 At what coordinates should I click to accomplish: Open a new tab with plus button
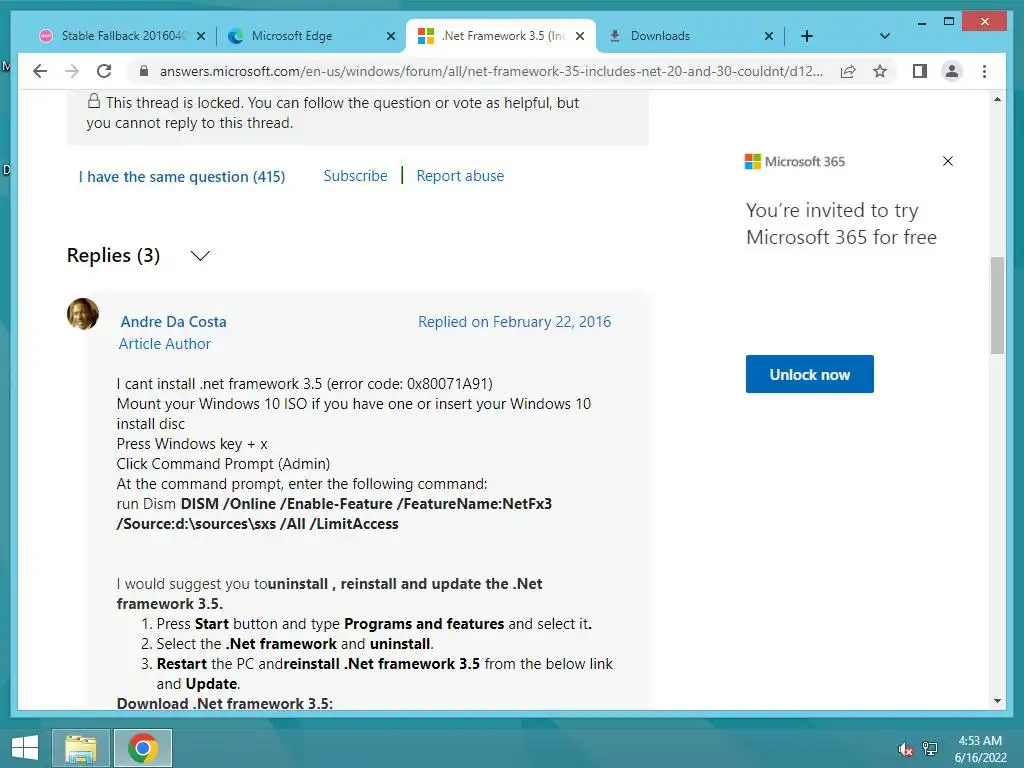tap(807, 36)
